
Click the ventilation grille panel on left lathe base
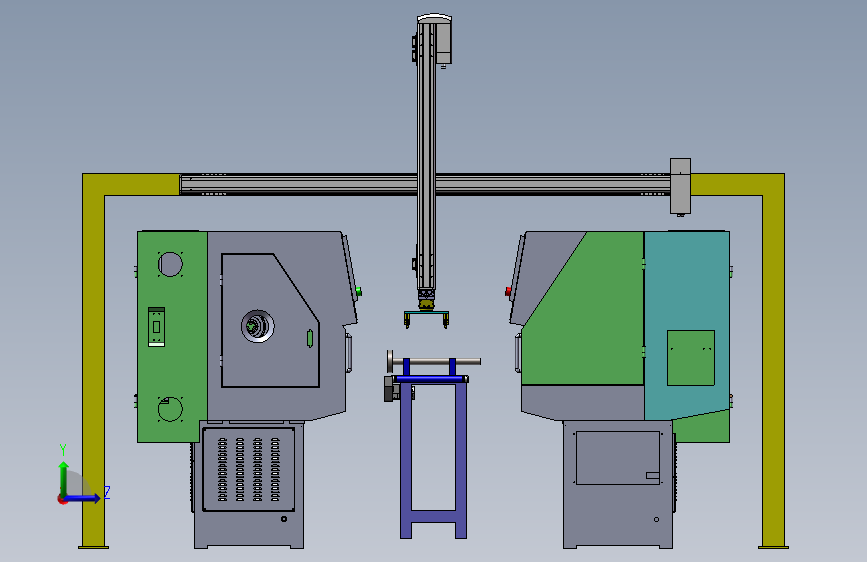(248, 469)
